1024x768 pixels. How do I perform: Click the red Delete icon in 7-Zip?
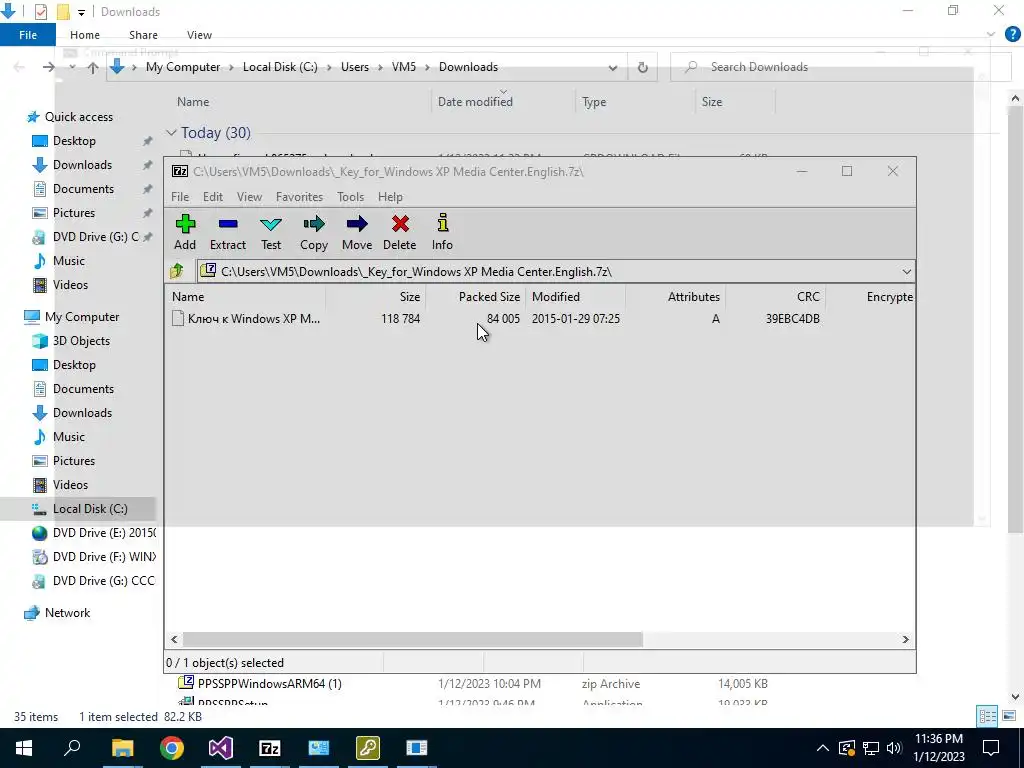tap(400, 232)
